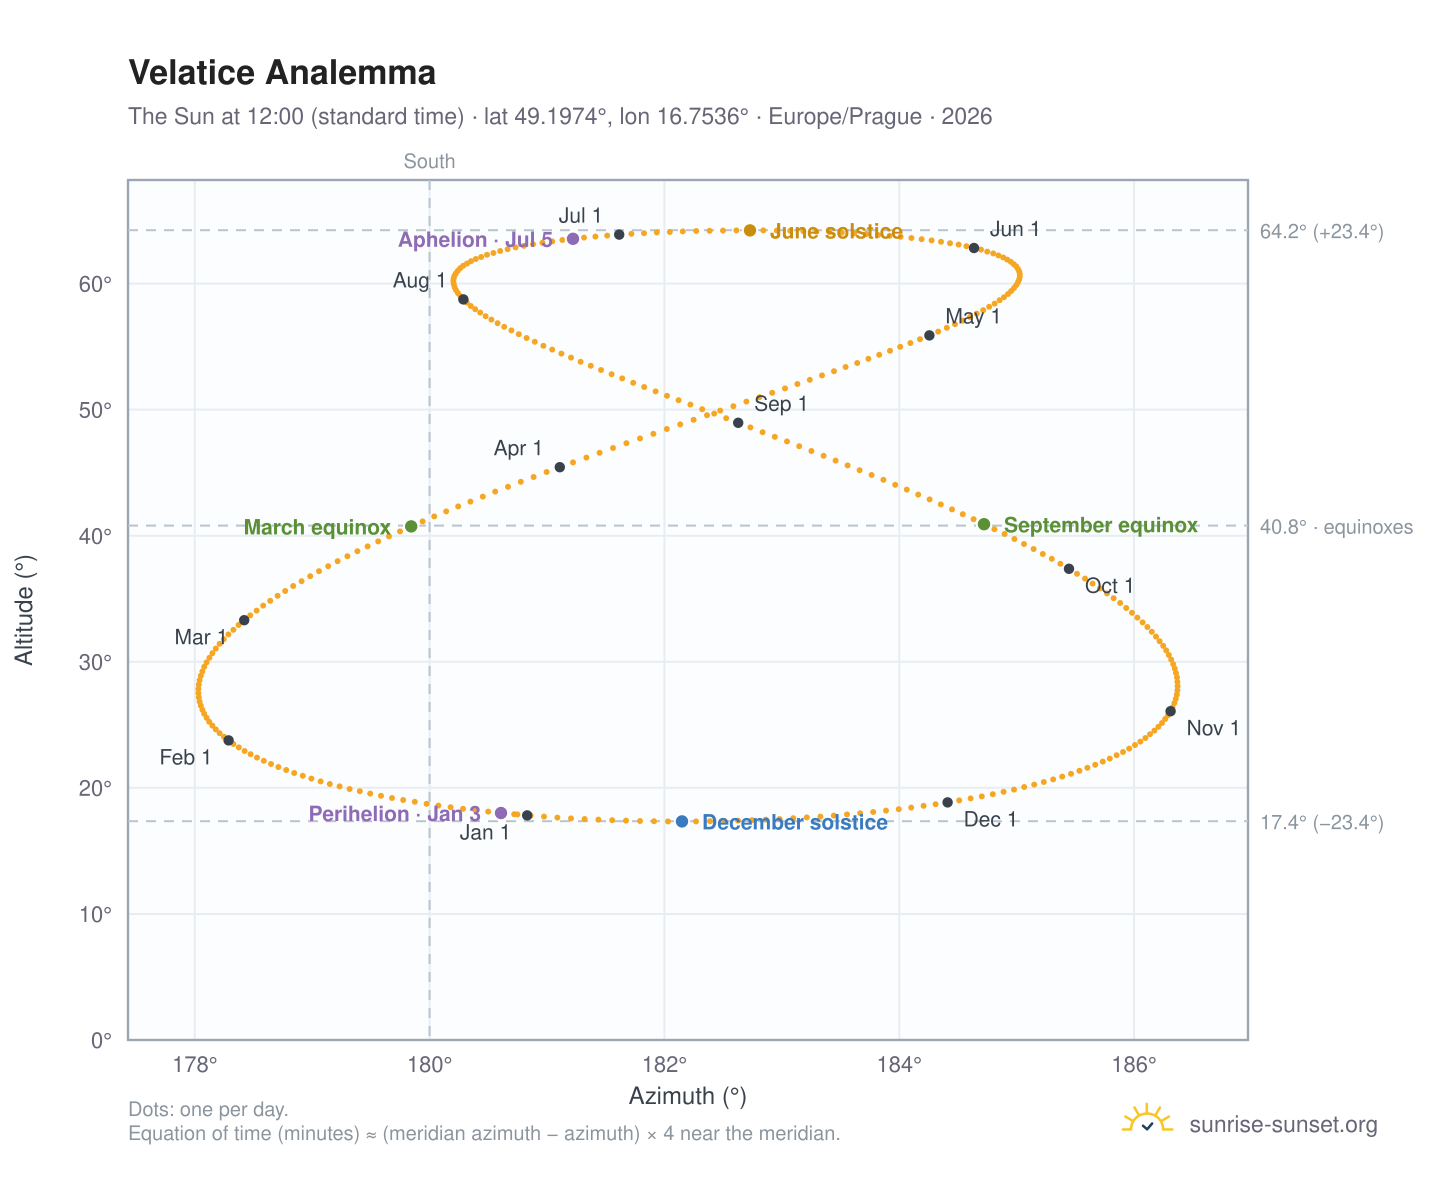
Task: Click the 'Dots: one per day.' note
Action: 209,1110
